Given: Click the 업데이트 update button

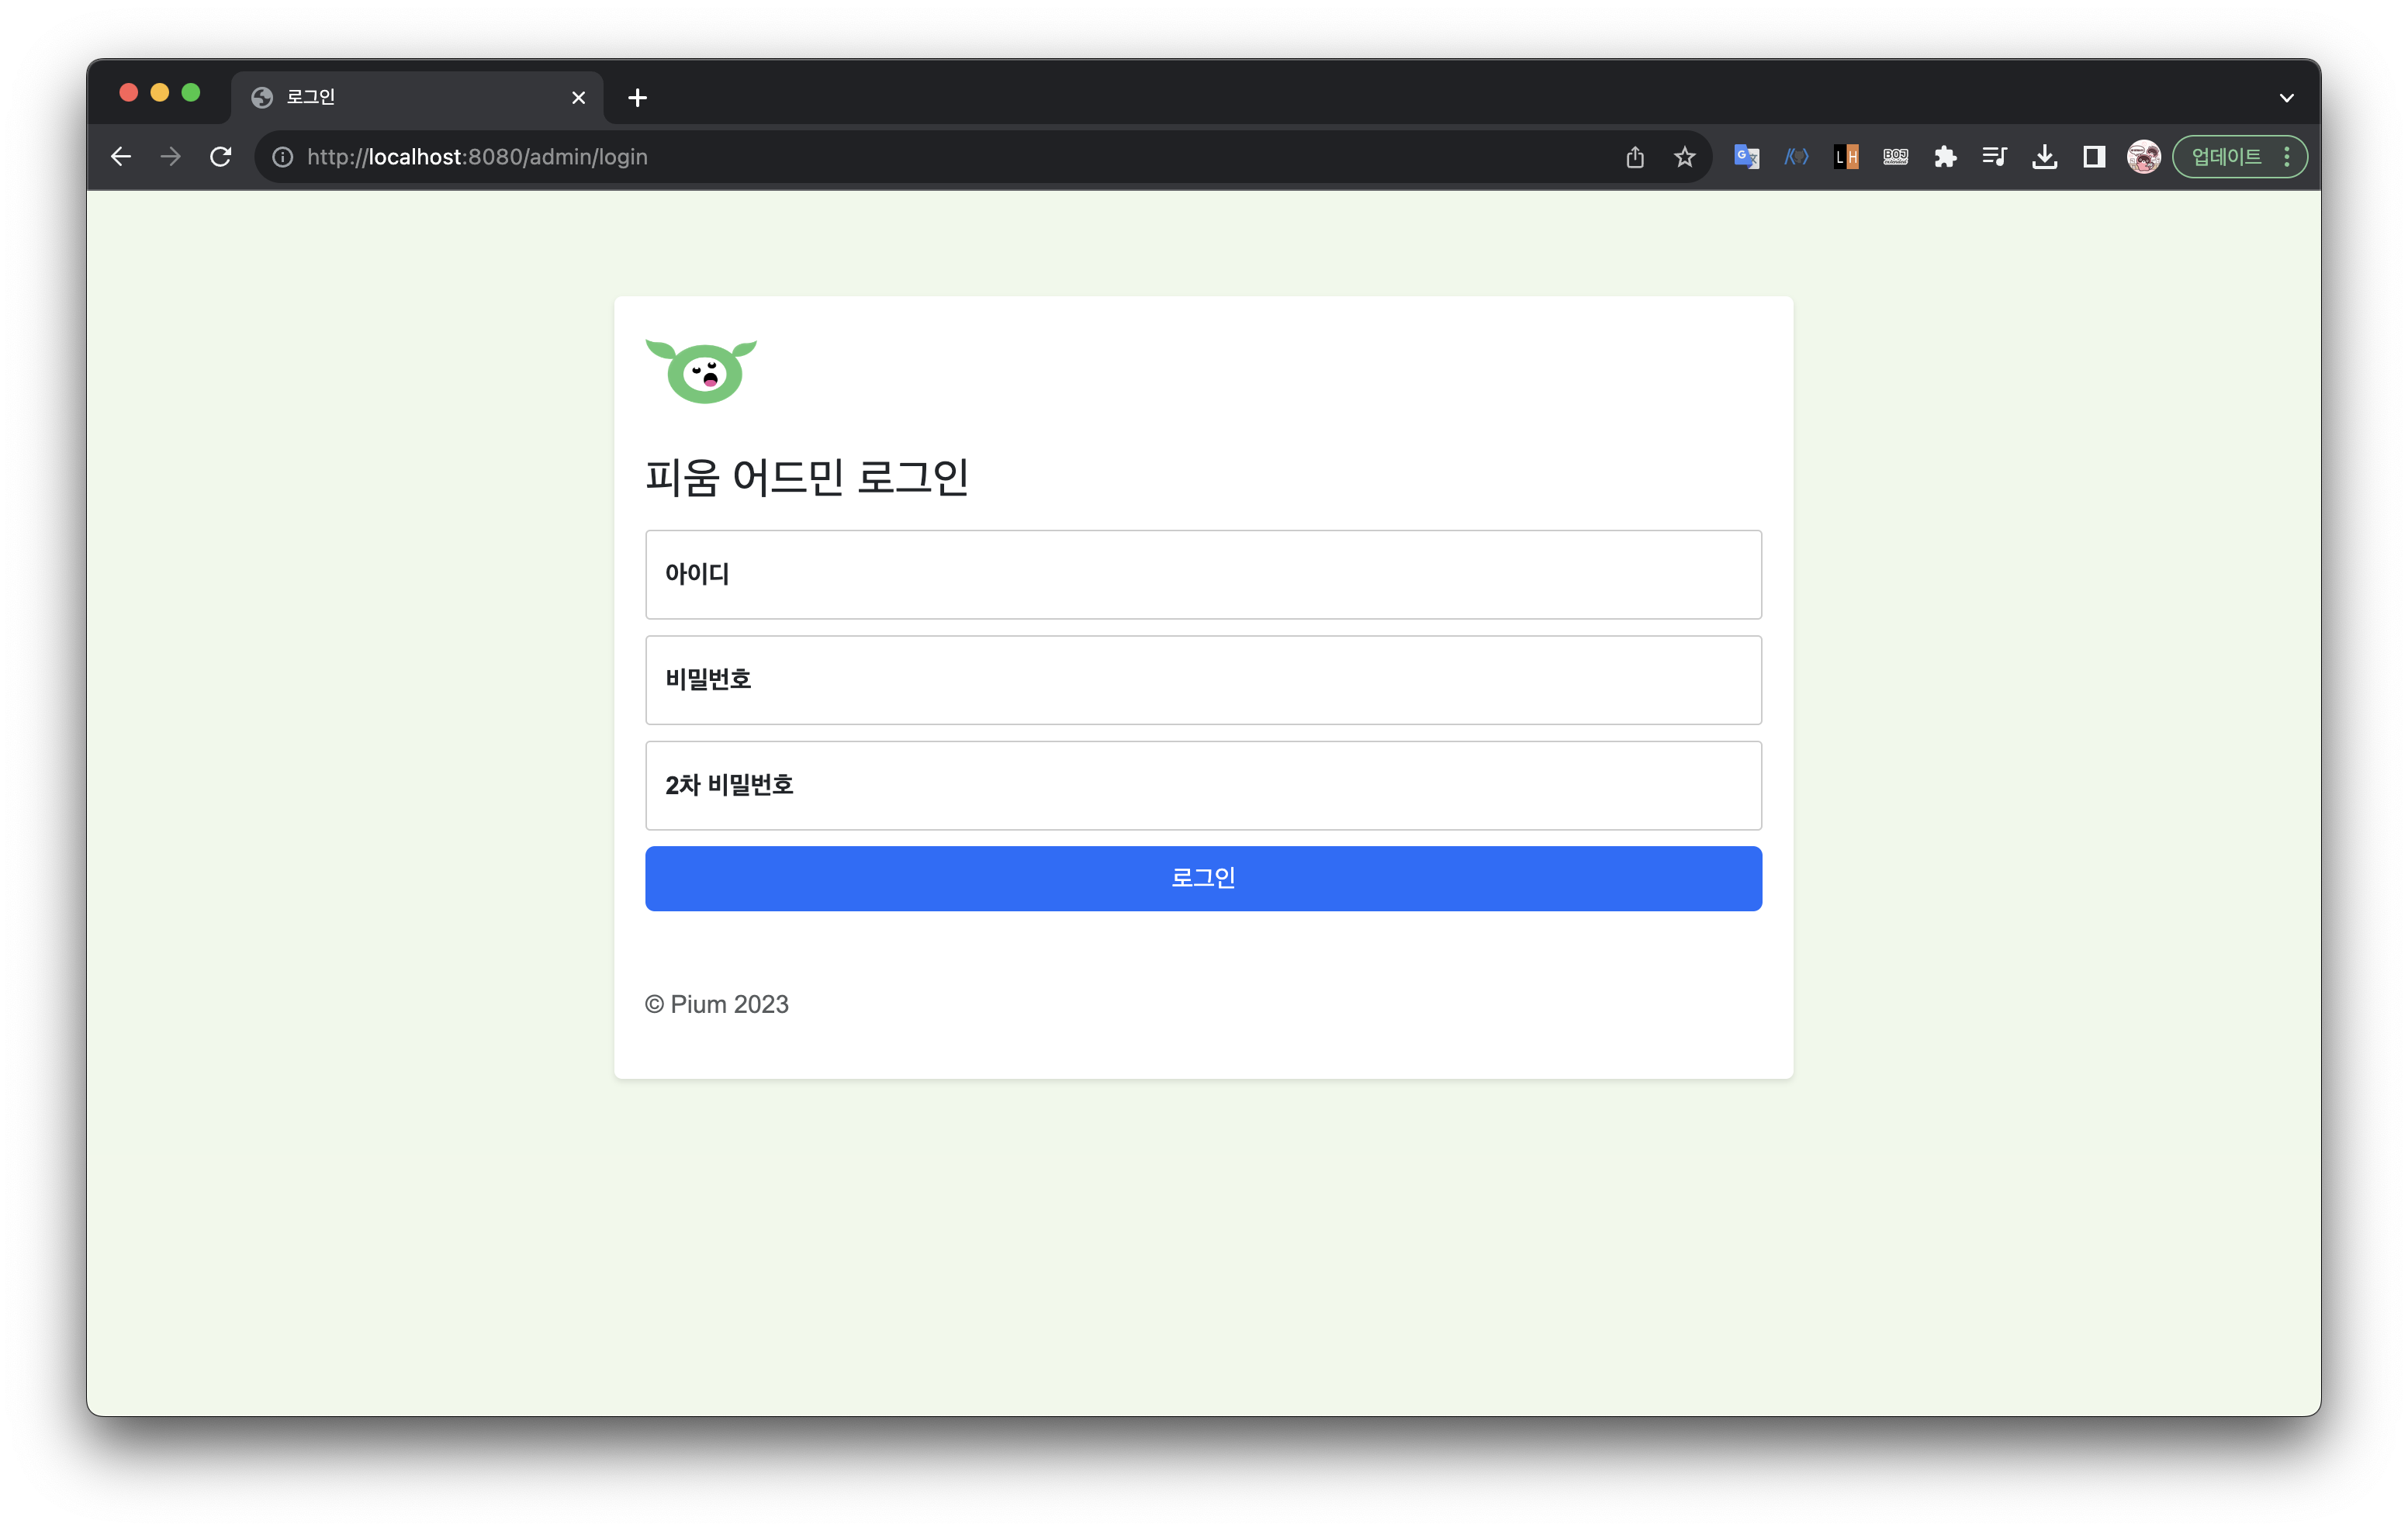Looking at the screenshot, I should [x=2226, y=157].
